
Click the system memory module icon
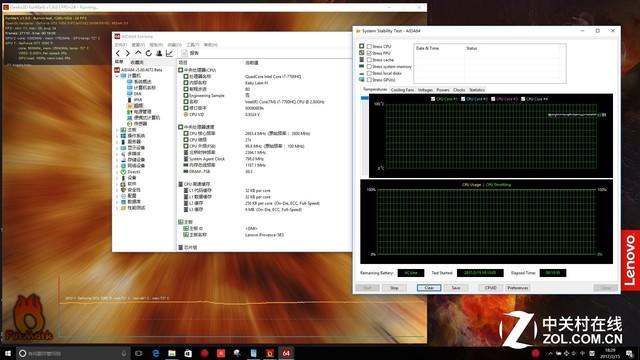[362, 66]
